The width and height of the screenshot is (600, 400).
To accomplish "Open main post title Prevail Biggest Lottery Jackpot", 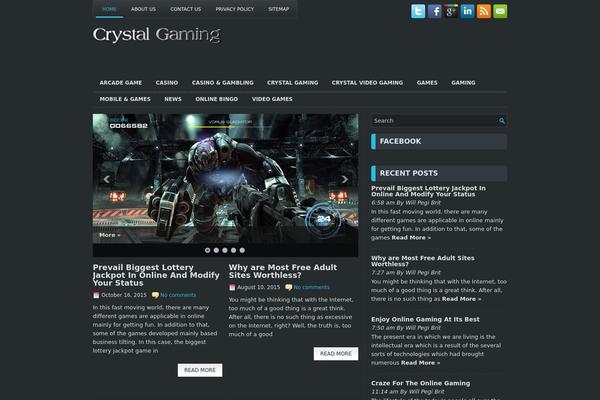I will (156, 275).
